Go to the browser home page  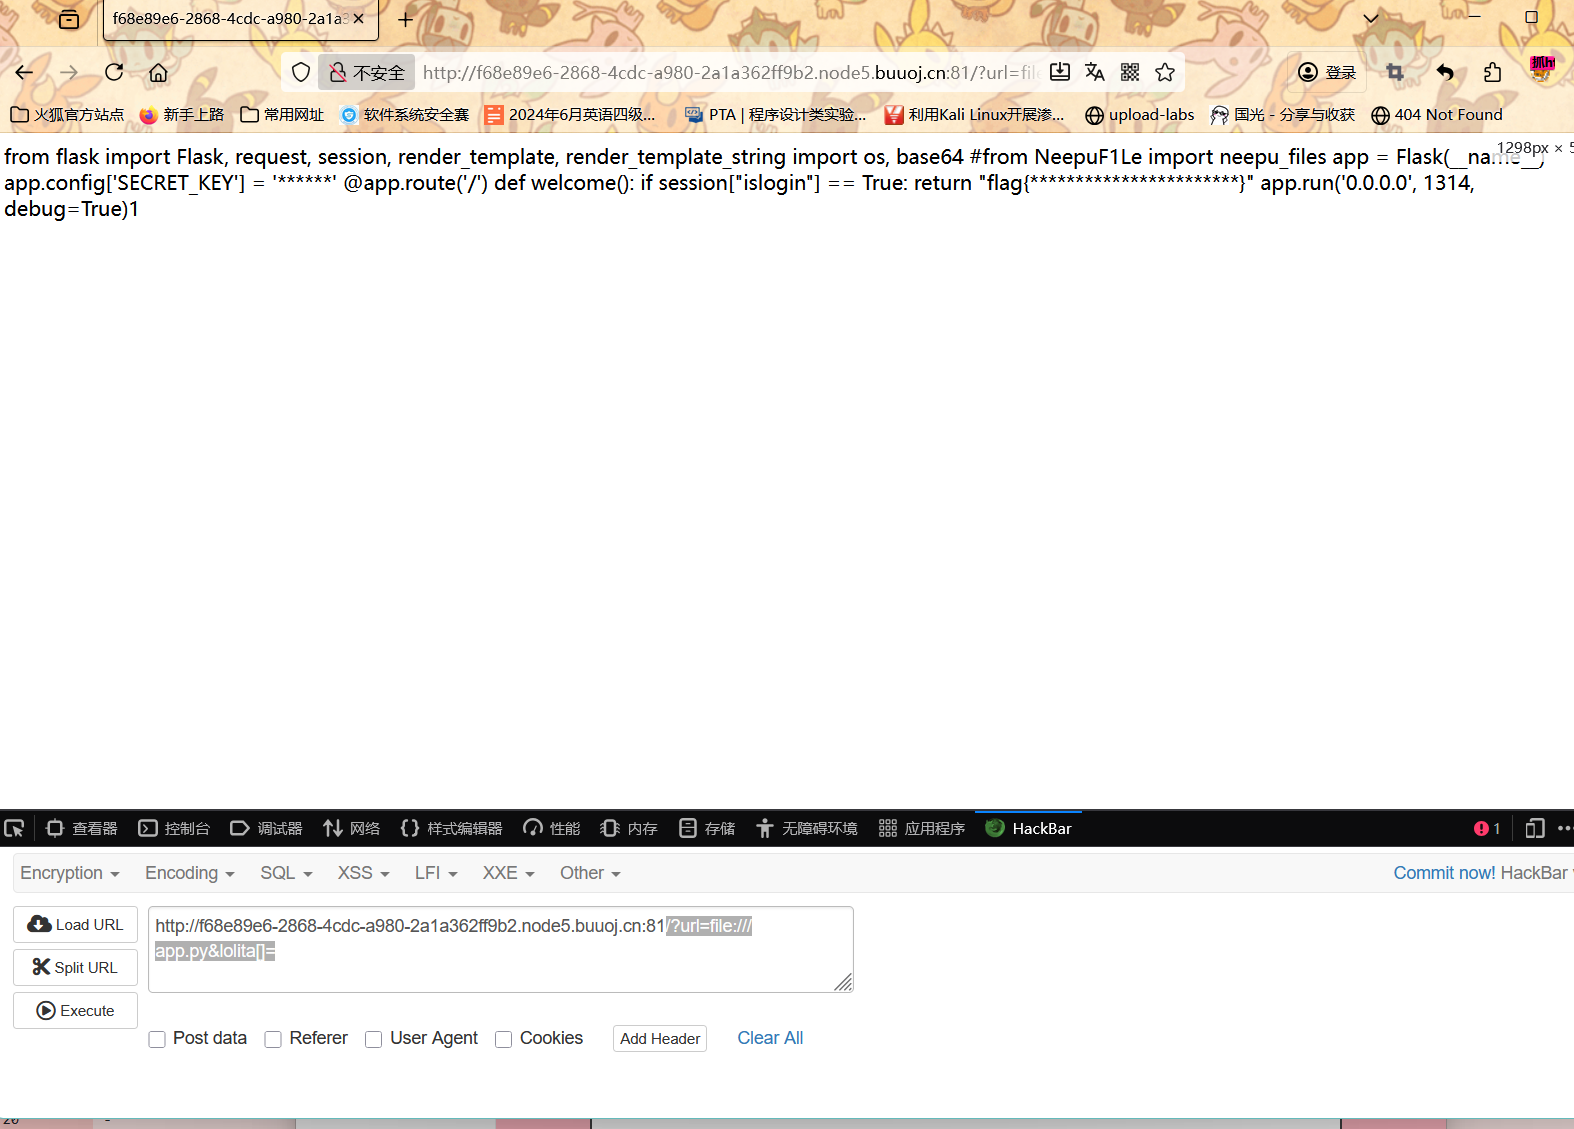pos(158,72)
